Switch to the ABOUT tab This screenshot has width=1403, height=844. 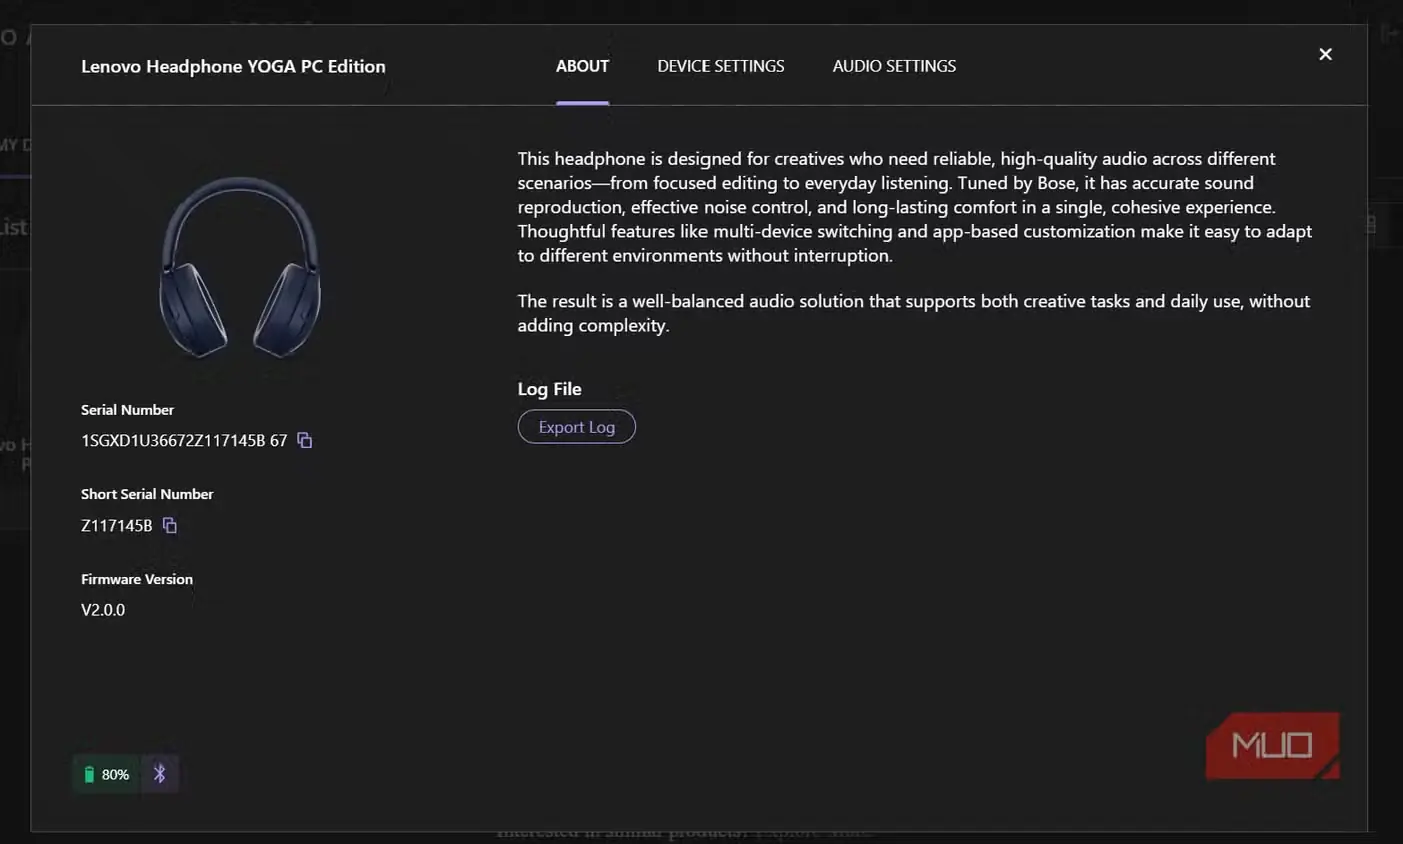pos(582,66)
